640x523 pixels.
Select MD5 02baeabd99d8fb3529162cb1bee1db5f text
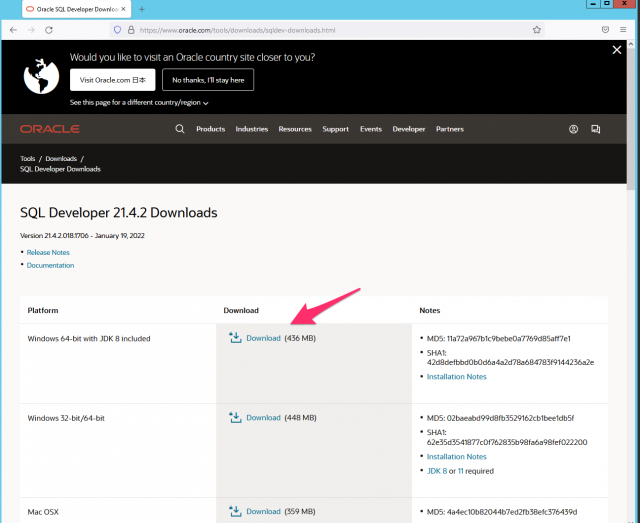tap(500, 418)
